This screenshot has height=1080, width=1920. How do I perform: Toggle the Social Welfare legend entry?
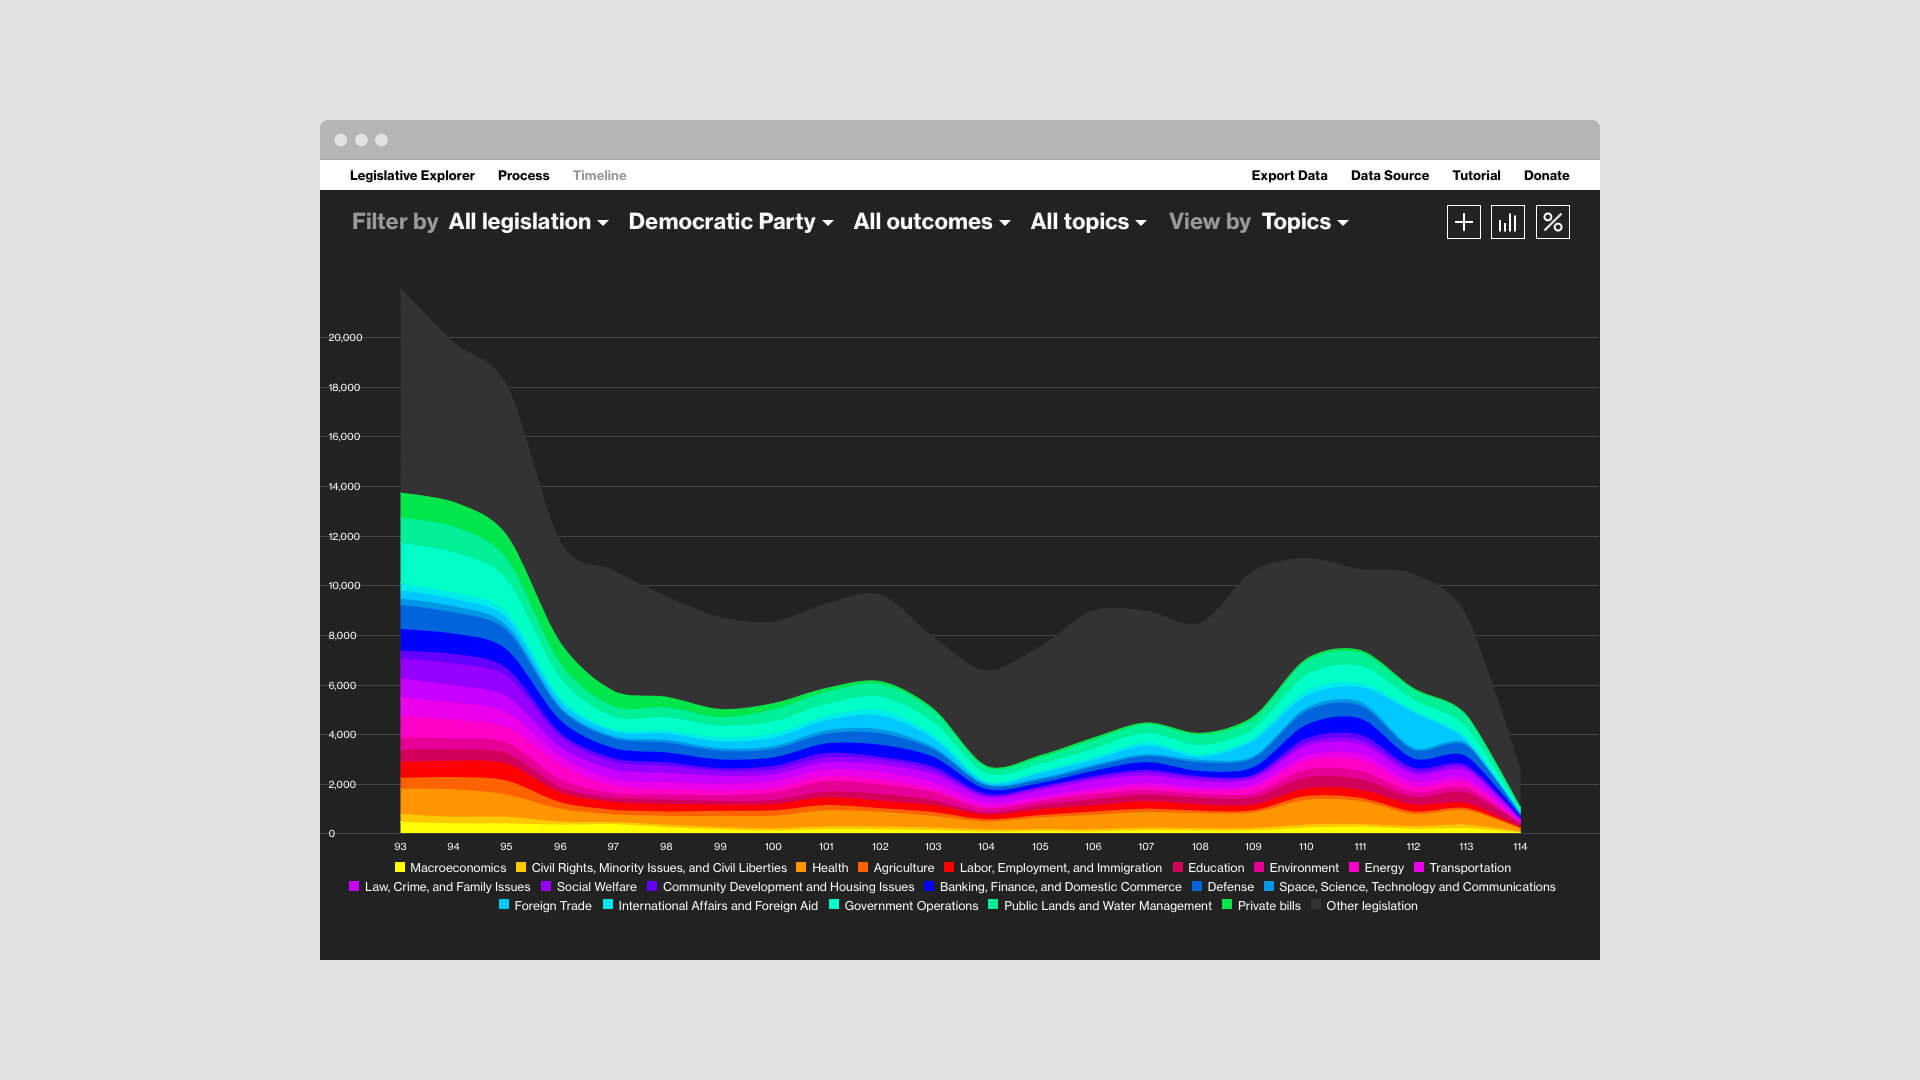589,887
